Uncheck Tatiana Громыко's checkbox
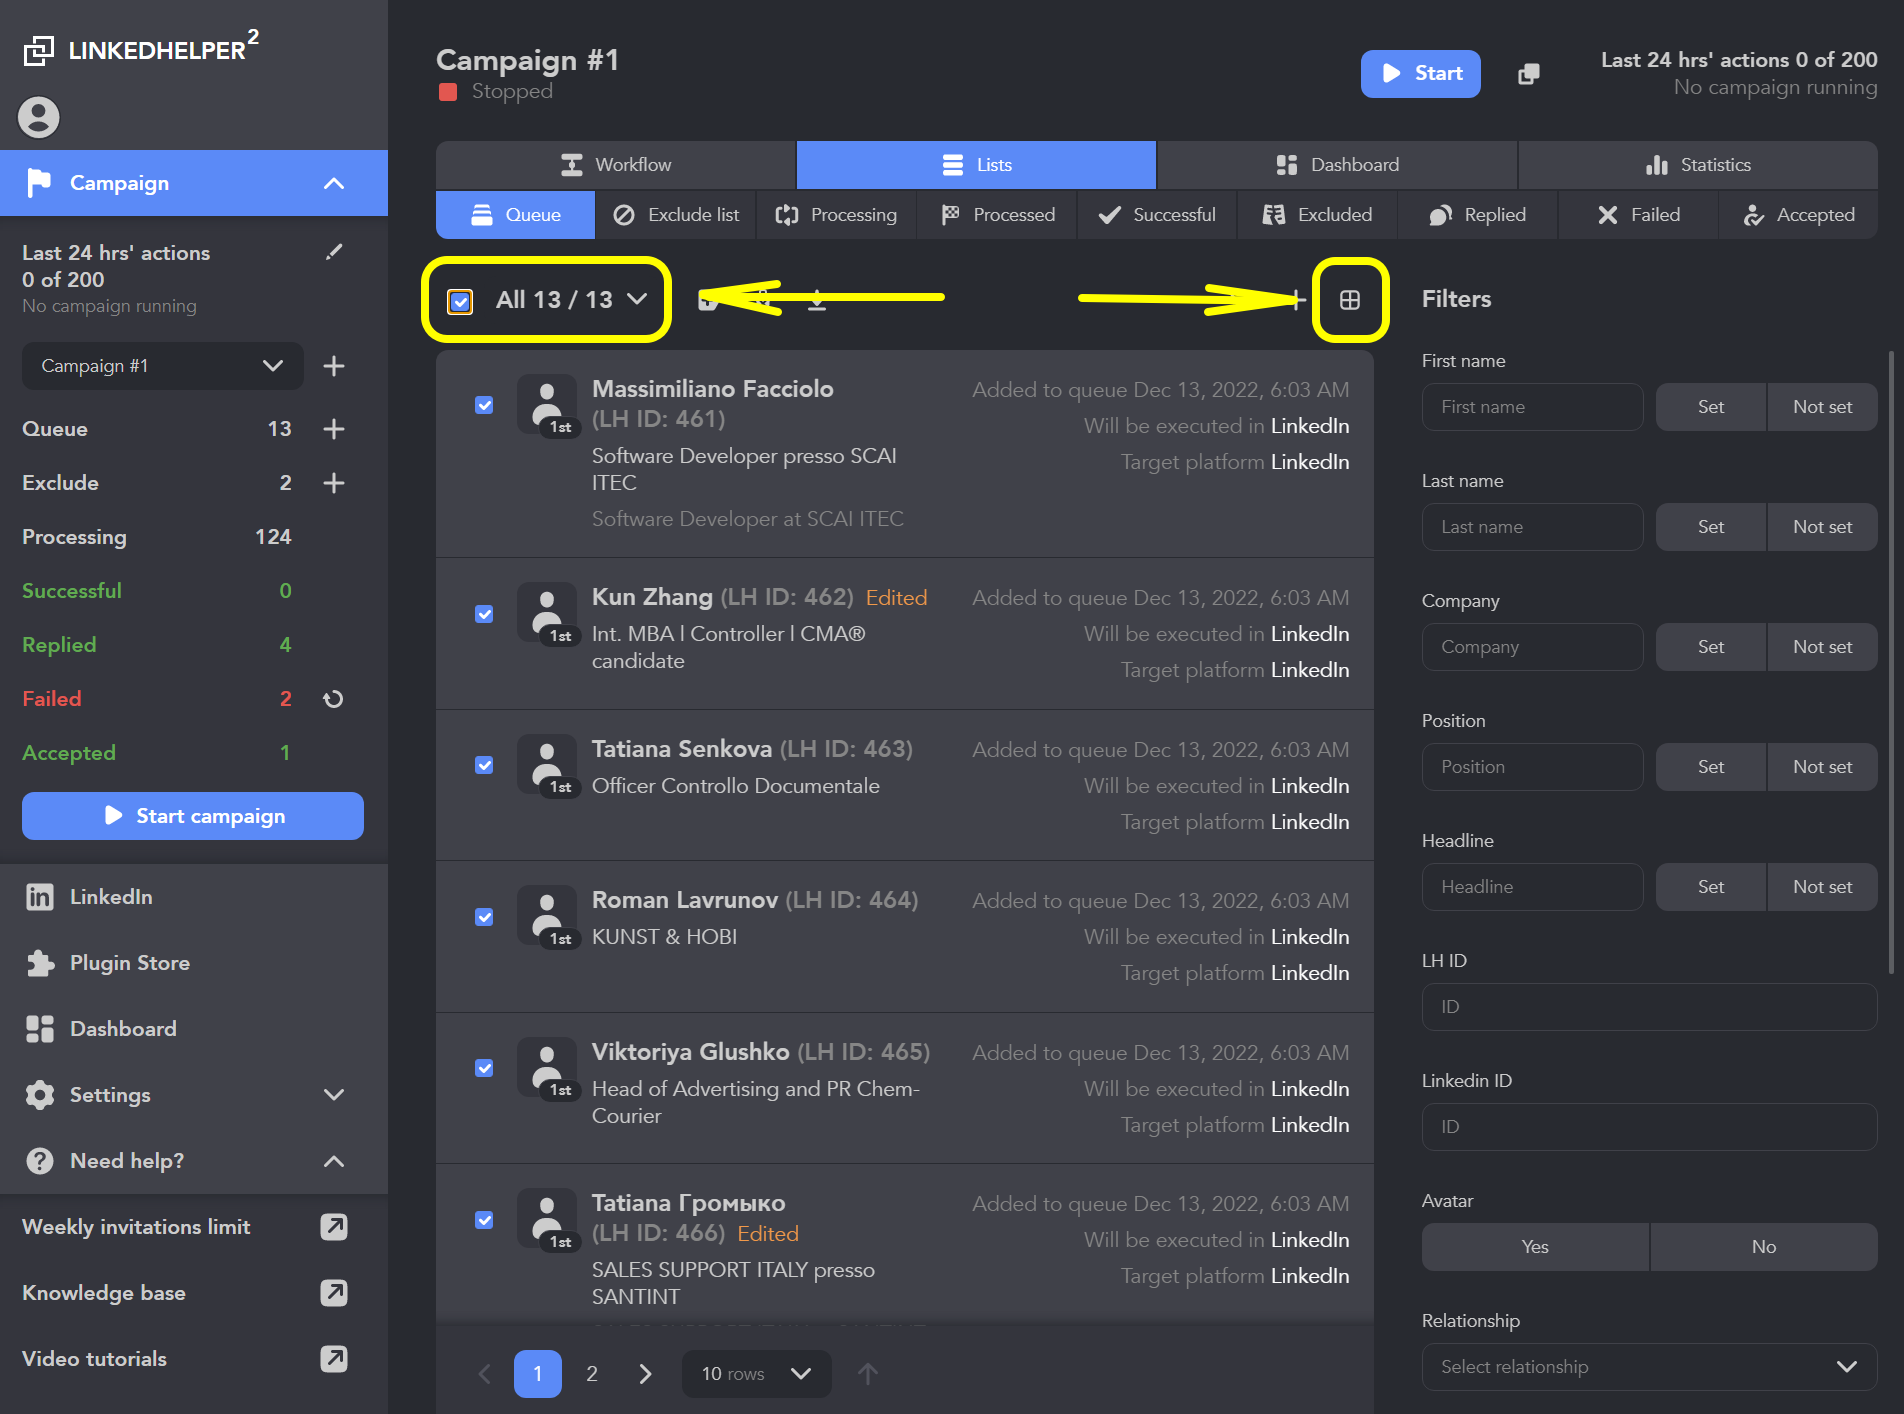 pyautogui.click(x=484, y=1220)
